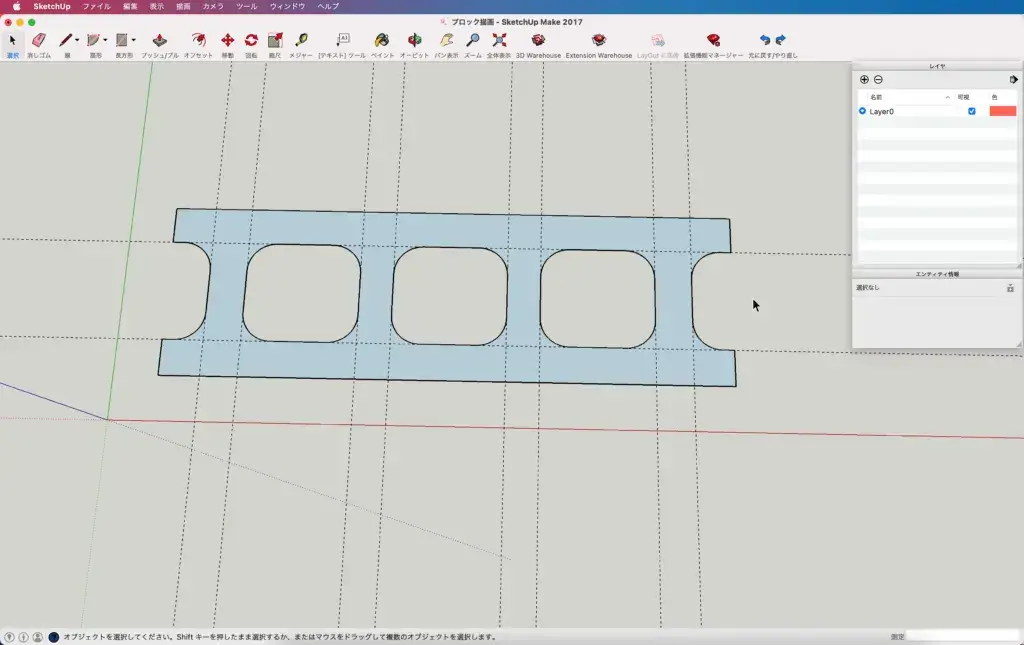Image resolution: width=1024 pixels, height=645 pixels.
Task: Set Layer0 as active layer radio
Action: pos(862,112)
